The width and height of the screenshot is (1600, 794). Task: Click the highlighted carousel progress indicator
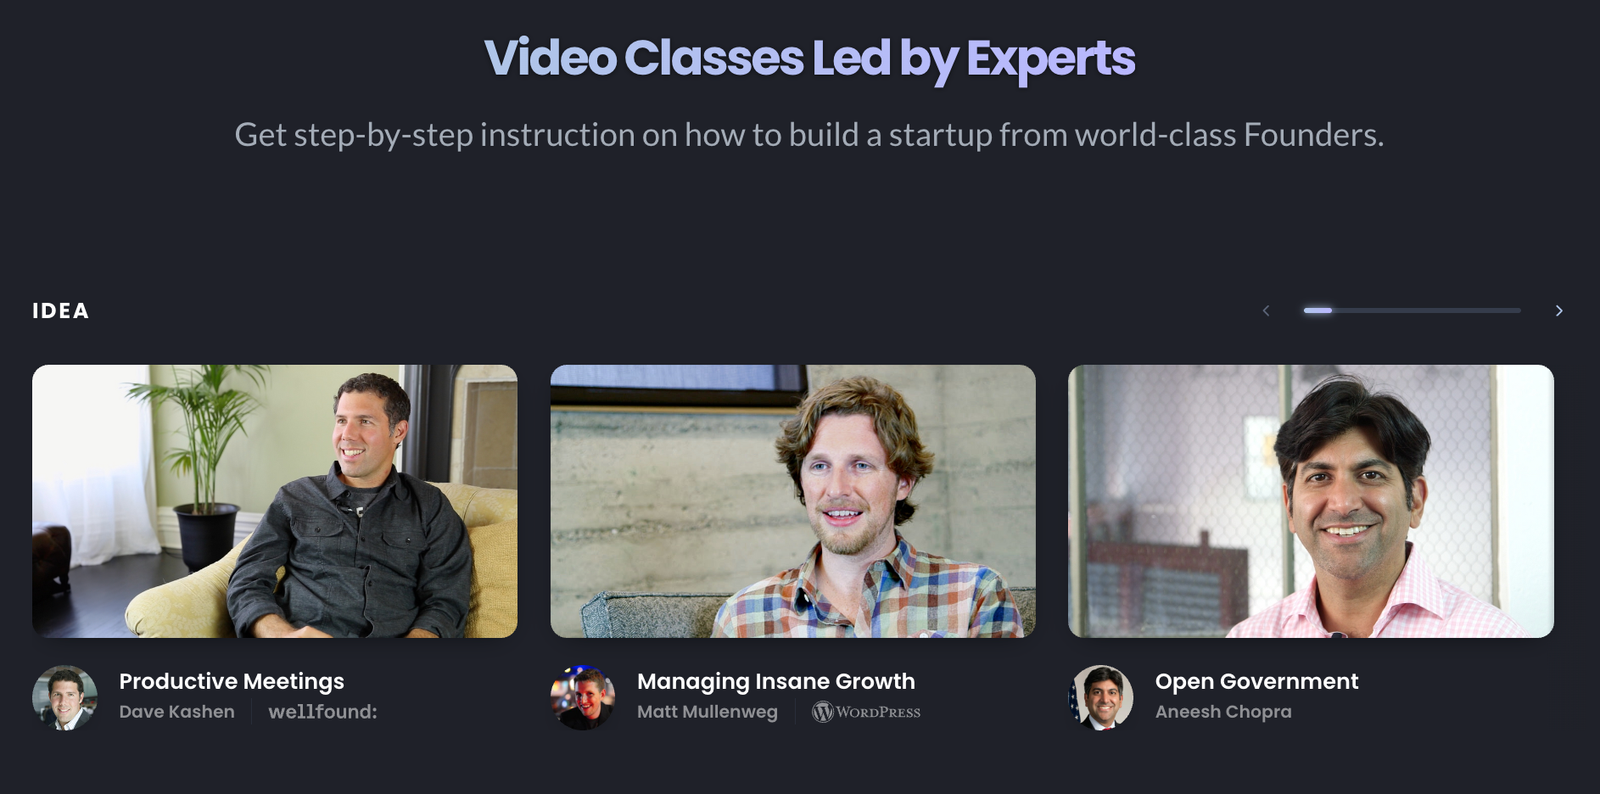[x=1318, y=311]
